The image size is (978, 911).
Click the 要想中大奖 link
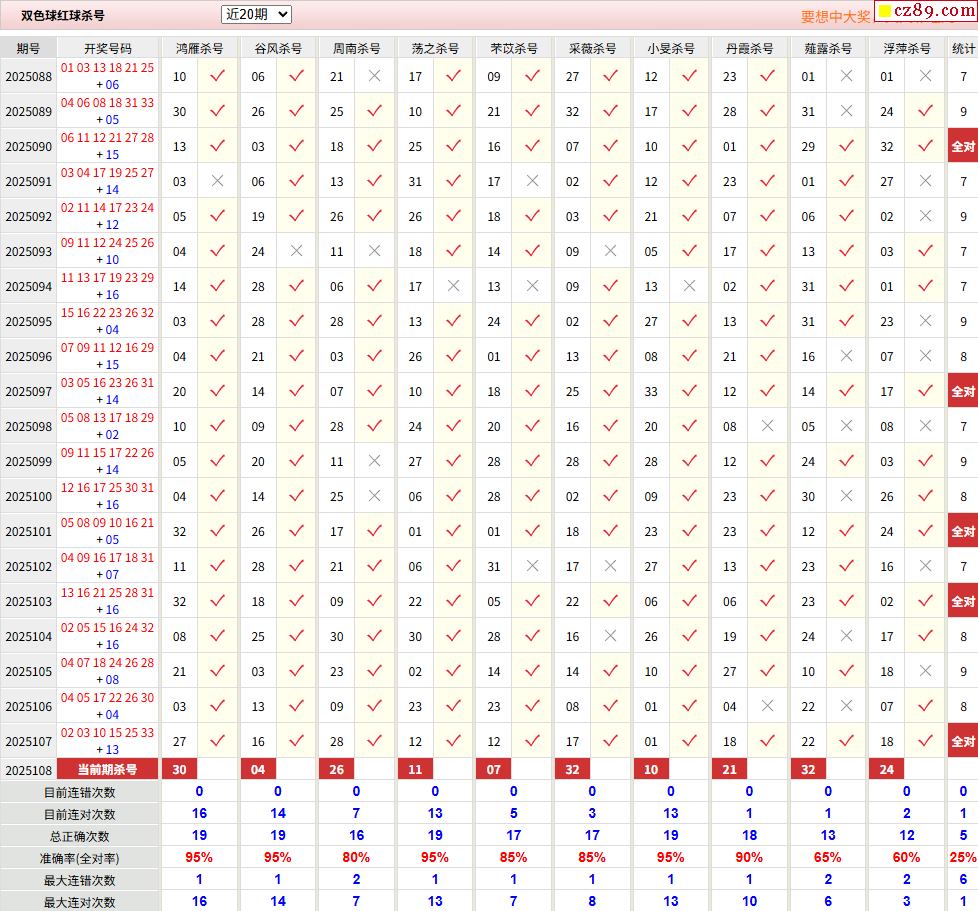pyautogui.click(x=835, y=16)
